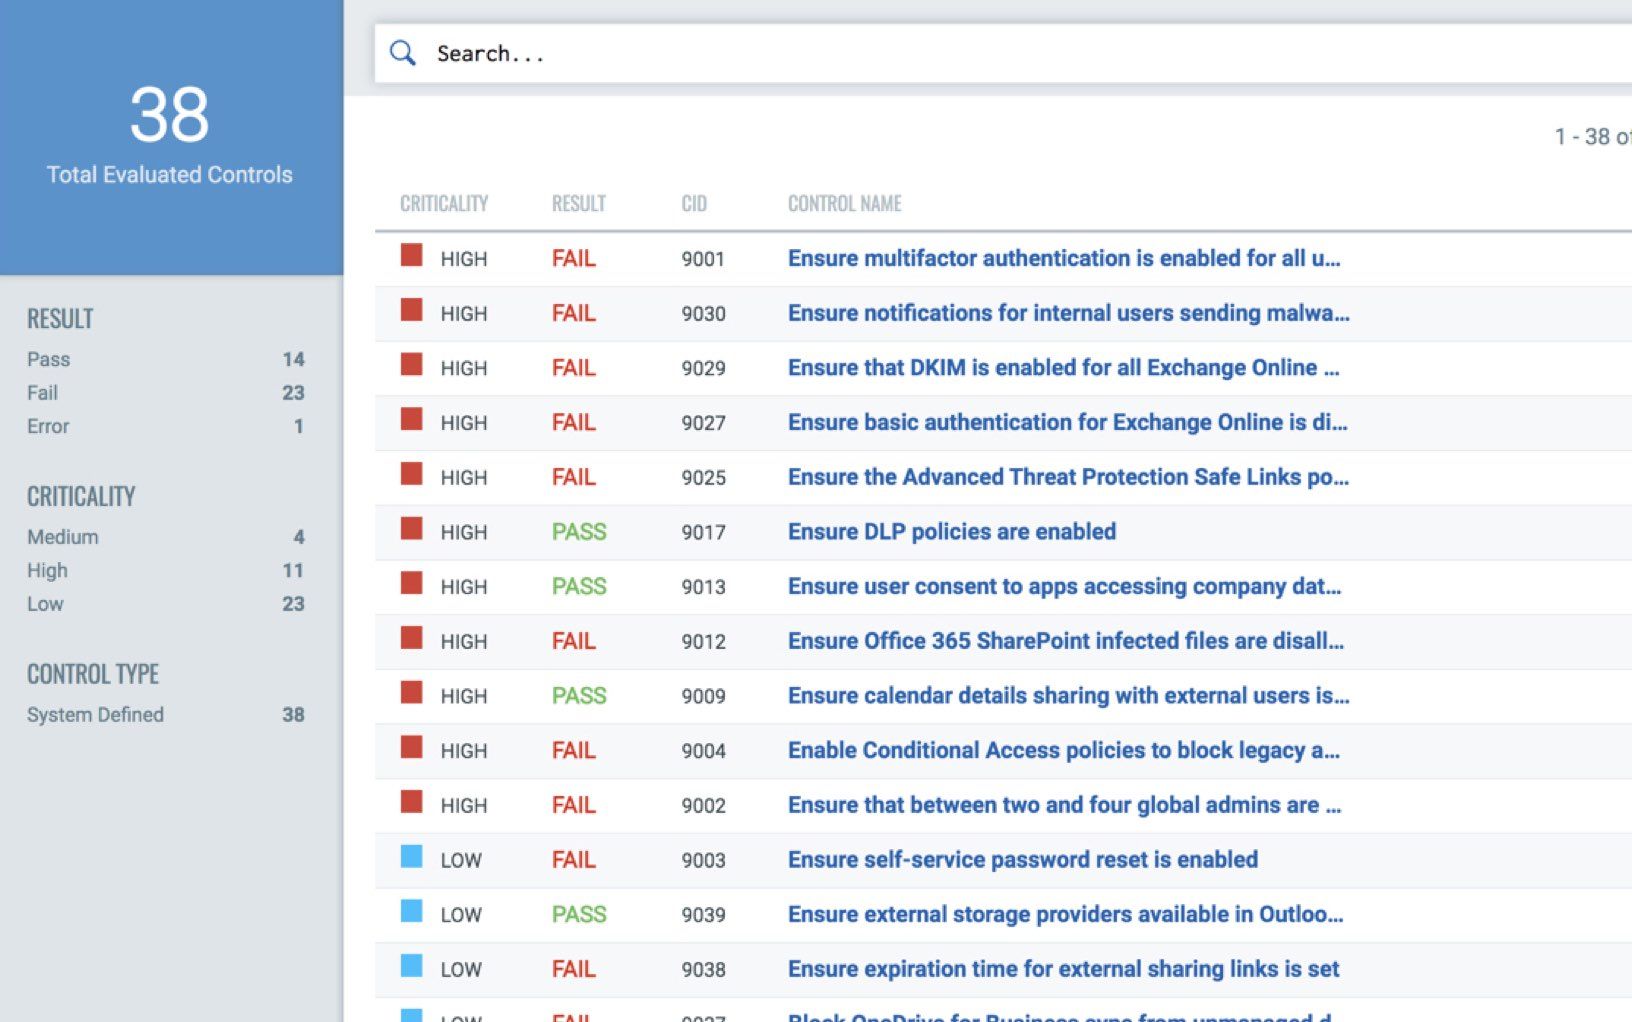Filter results by Pass
1632x1022 pixels.
(48, 359)
